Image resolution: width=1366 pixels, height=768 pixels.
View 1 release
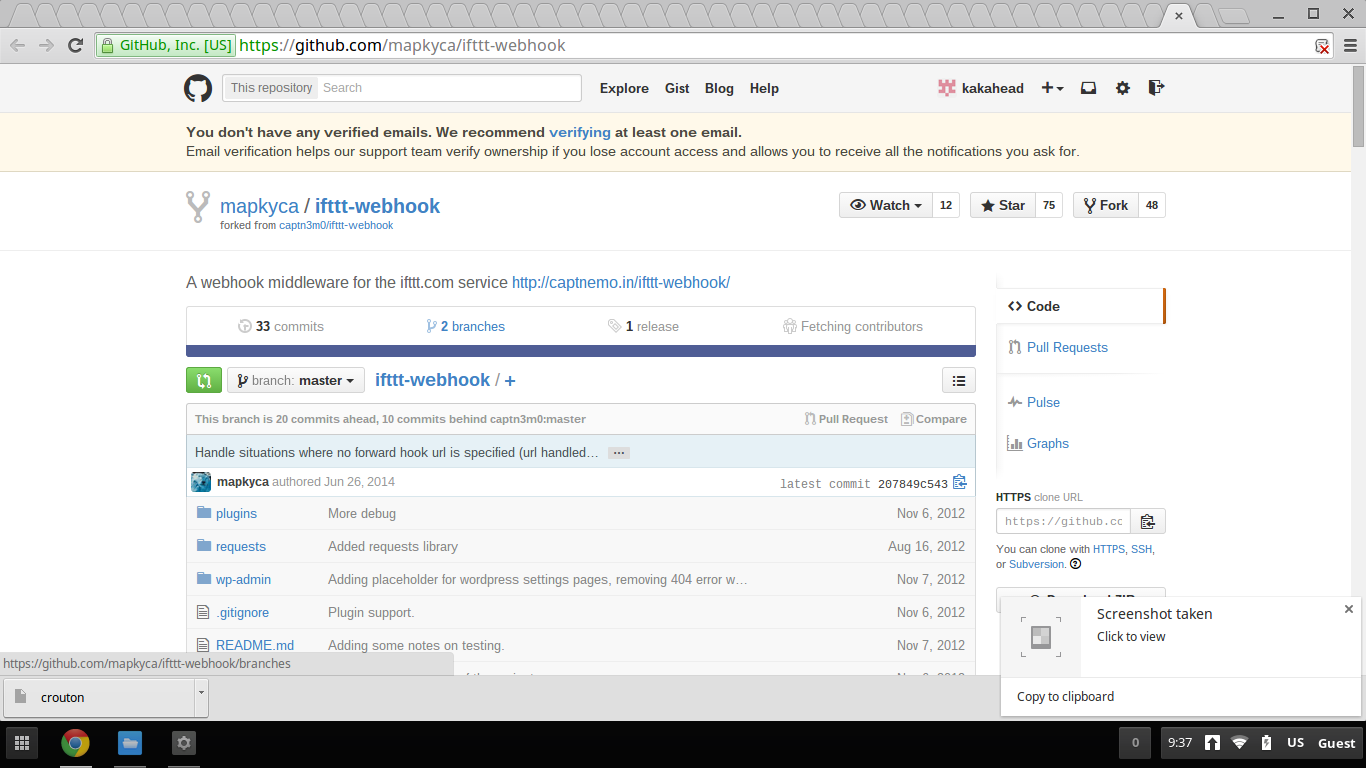point(643,326)
